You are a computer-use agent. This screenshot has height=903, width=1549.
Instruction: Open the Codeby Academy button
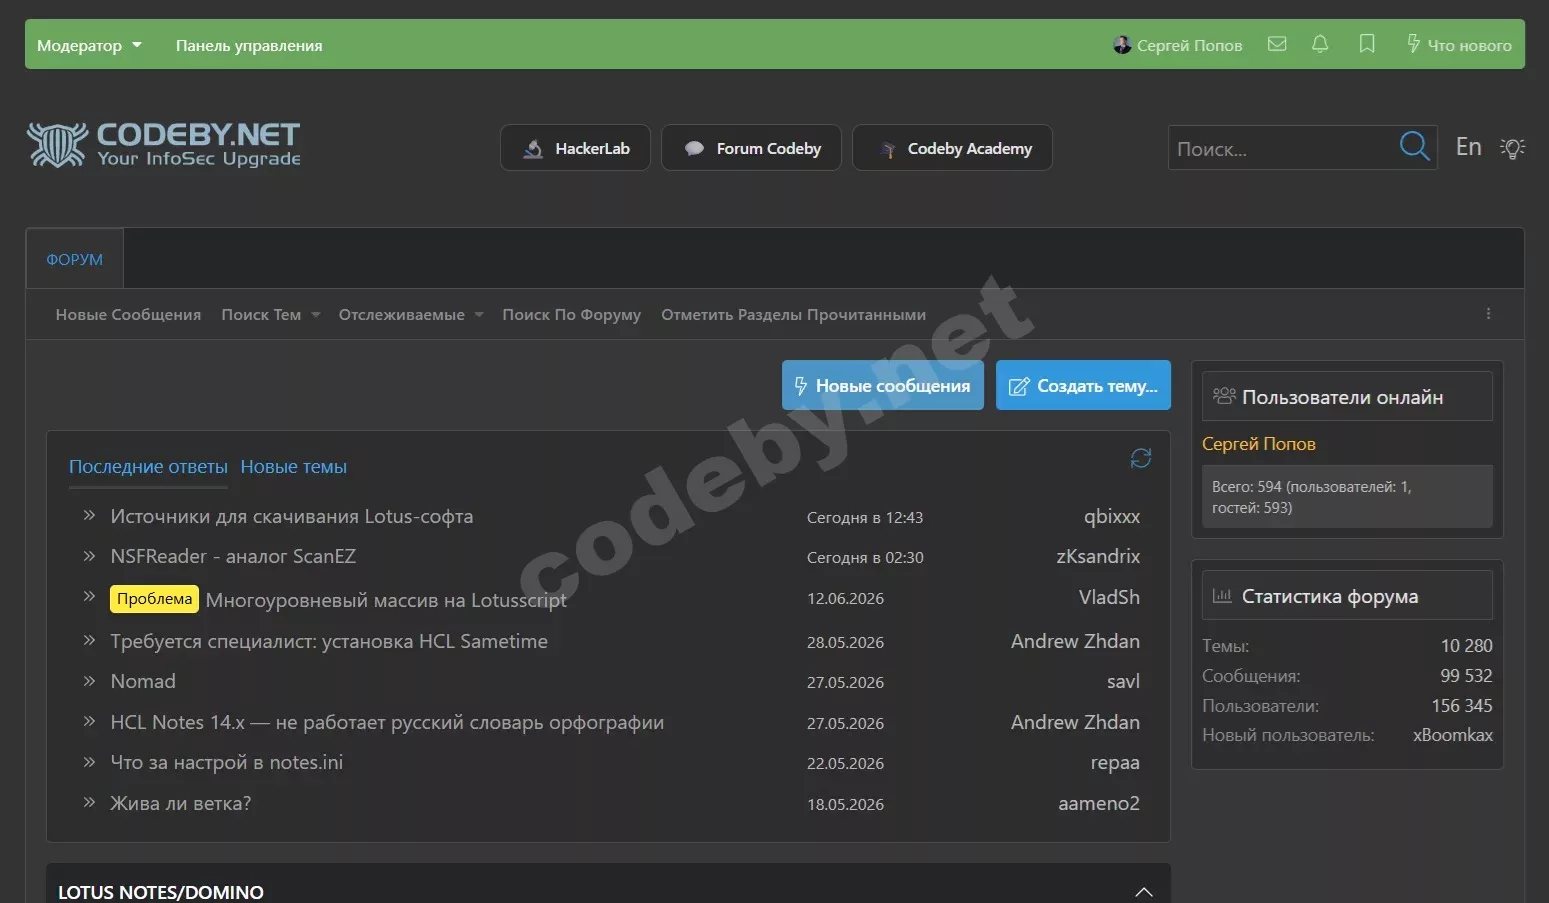(952, 148)
